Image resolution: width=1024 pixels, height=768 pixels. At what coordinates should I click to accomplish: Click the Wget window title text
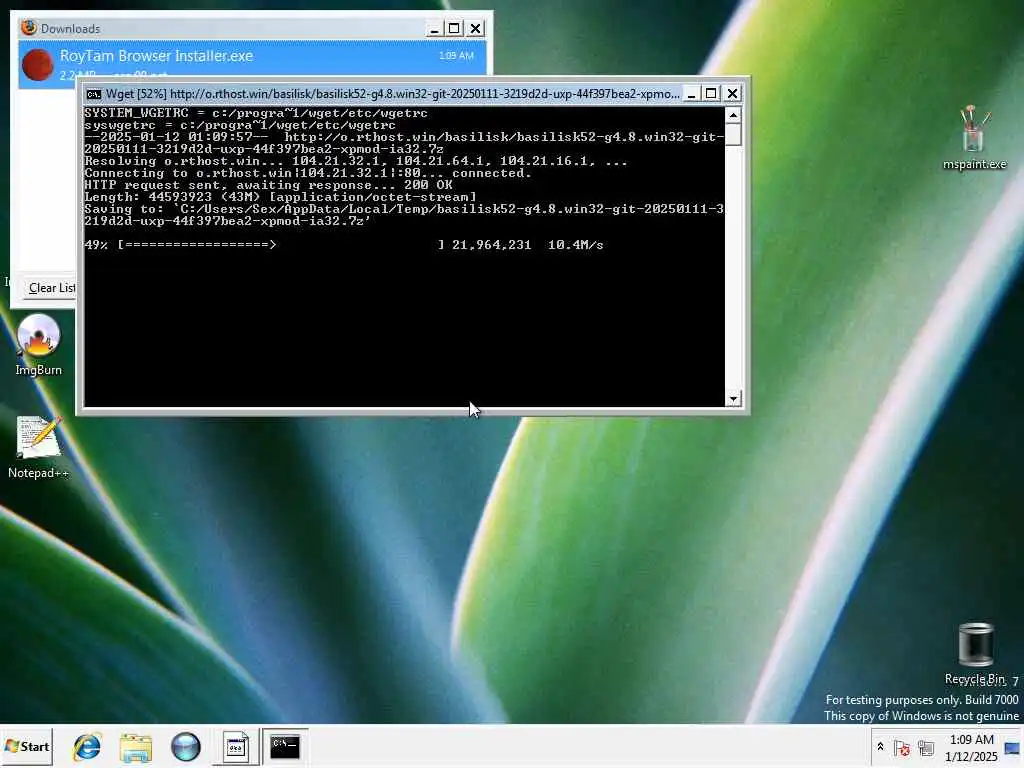392,94
